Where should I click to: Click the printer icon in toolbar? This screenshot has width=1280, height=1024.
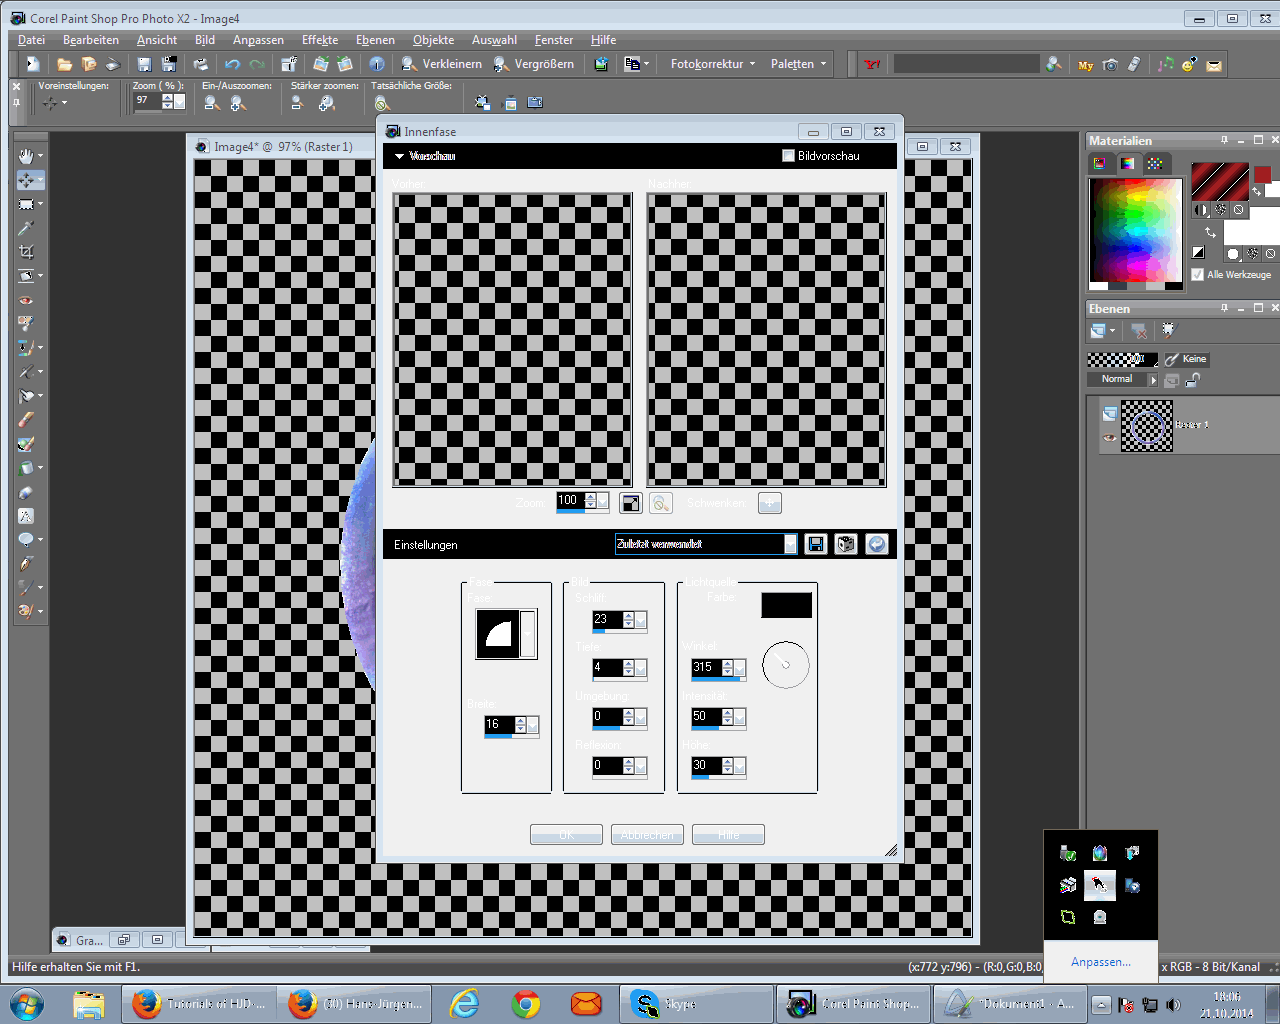coord(200,64)
